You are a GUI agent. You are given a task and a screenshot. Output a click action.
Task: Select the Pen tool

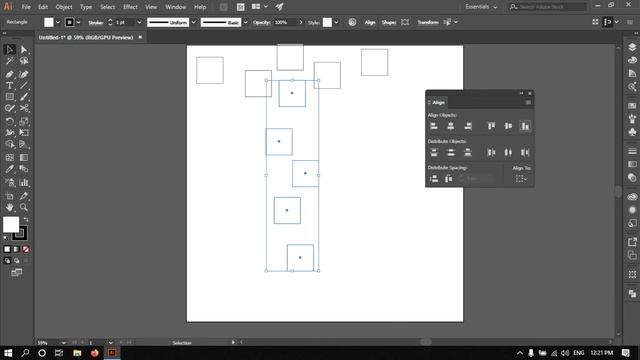pyautogui.click(x=9, y=74)
